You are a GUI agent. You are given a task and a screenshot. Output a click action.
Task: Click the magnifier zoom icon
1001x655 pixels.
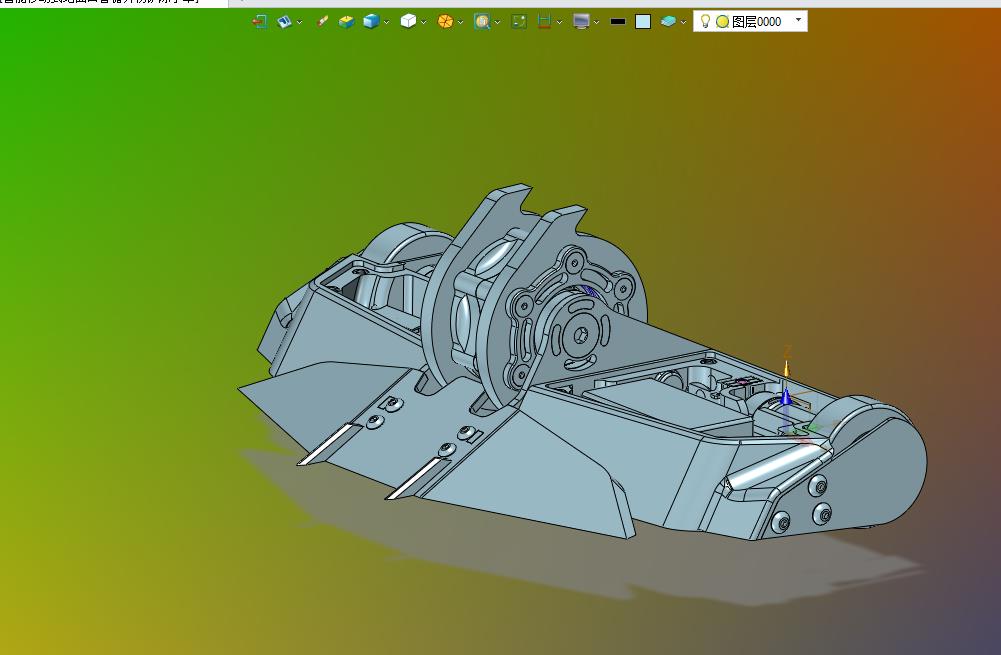click(482, 22)
